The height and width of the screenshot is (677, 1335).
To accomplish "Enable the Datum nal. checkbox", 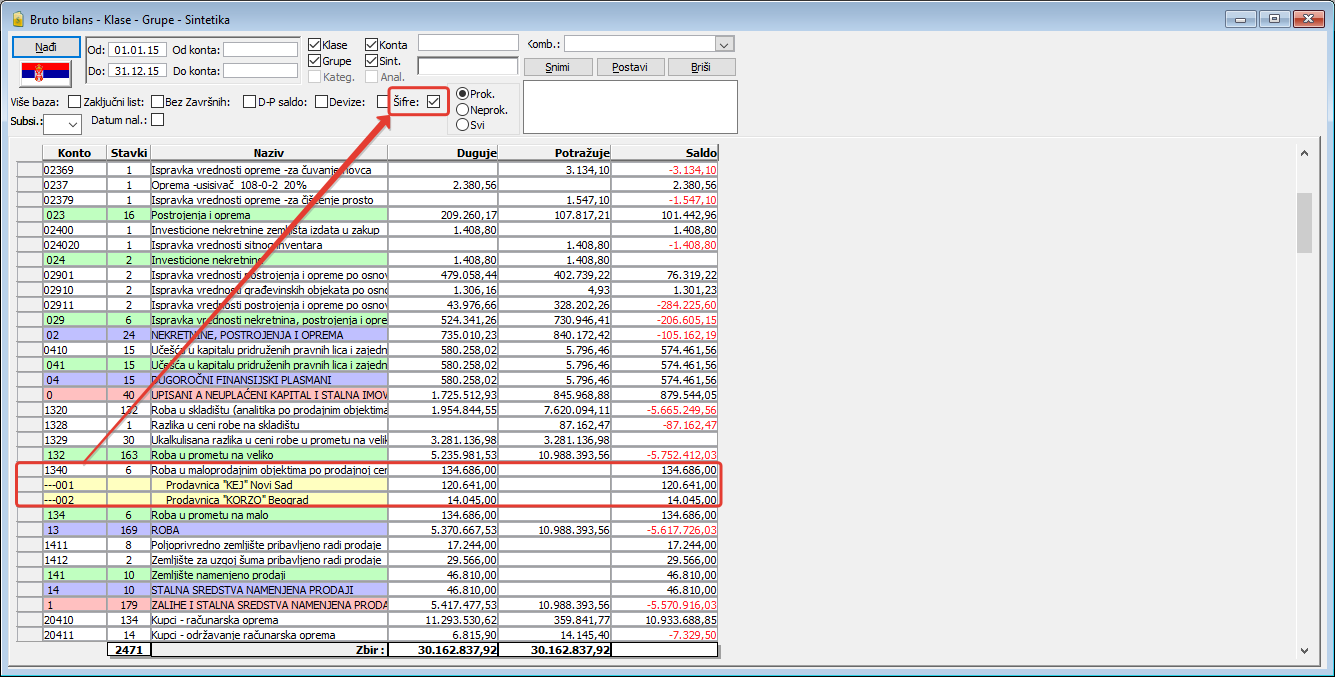I will 157,121.
